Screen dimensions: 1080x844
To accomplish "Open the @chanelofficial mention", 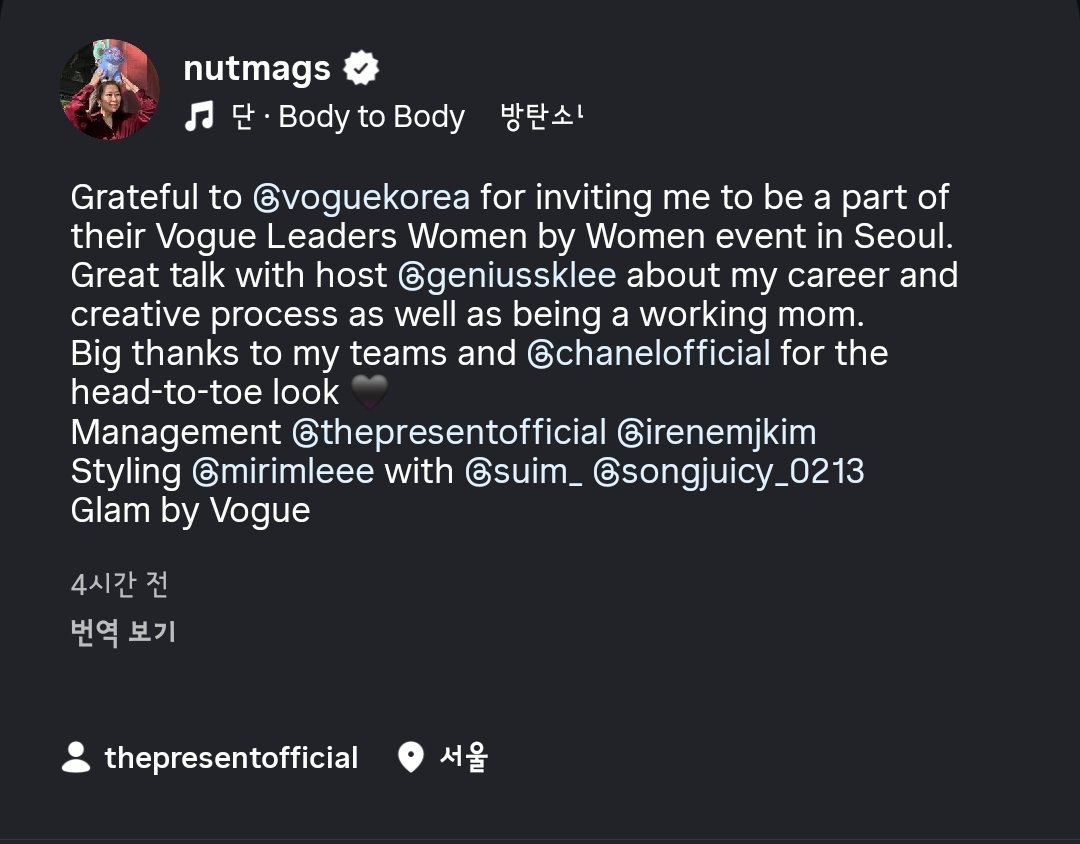I will pos(648,353).
